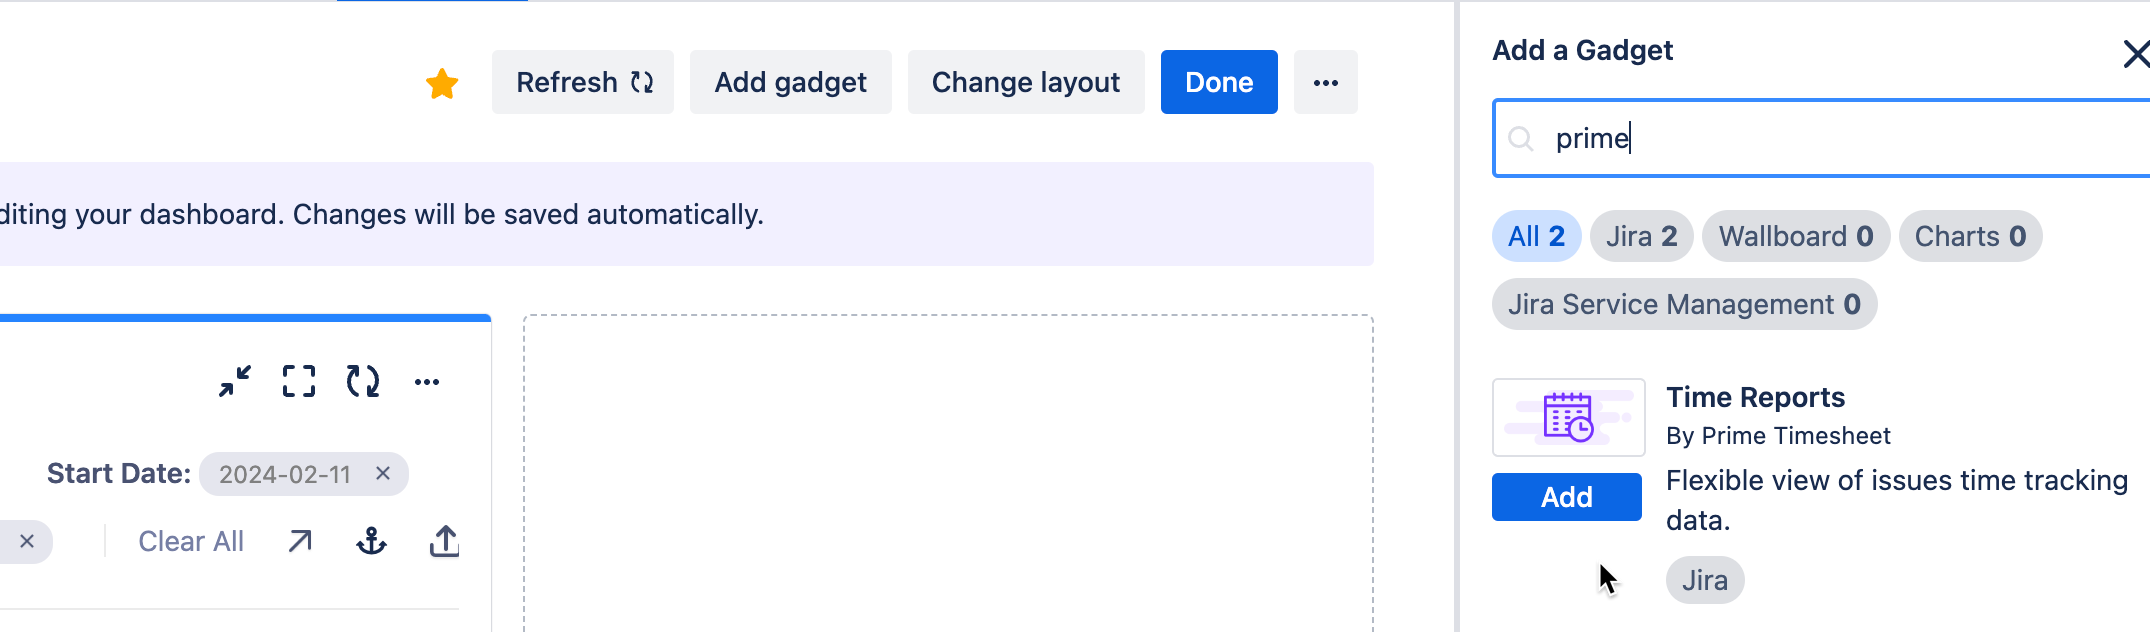Close the Add a Gadget panel
Viewport: 2150px width, 632px height.
(x=2136, y=54)
